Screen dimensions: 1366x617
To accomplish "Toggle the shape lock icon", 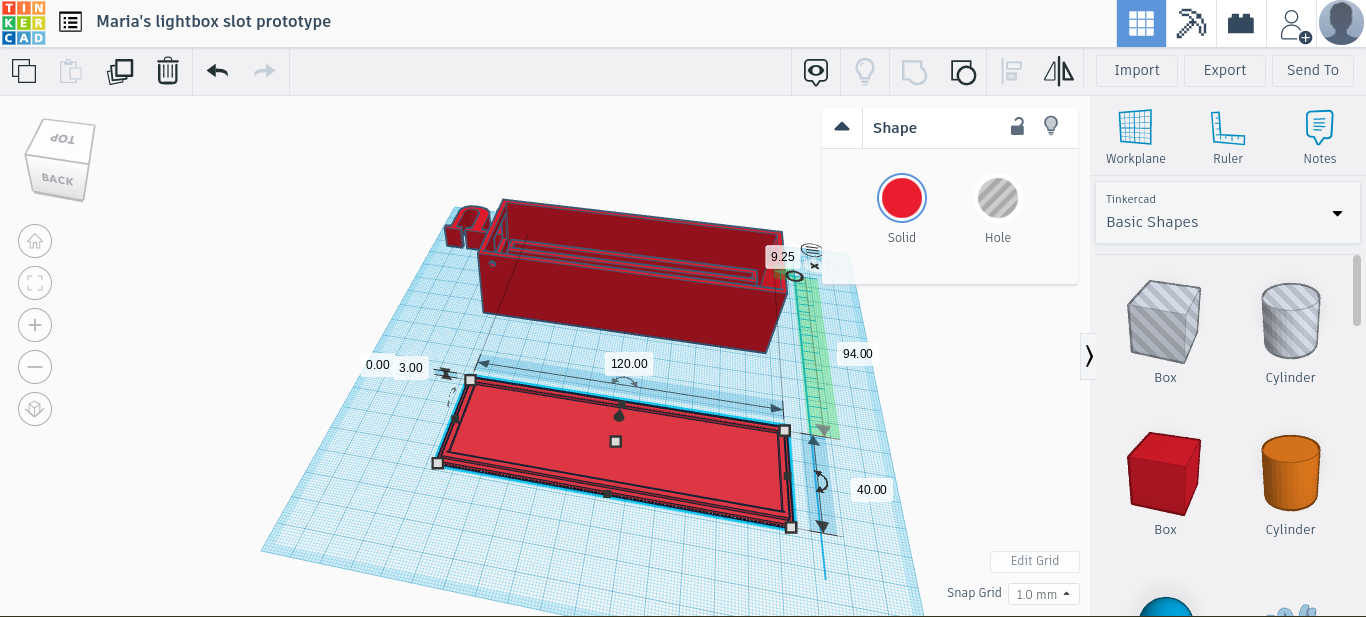I will pos(1017,126).
